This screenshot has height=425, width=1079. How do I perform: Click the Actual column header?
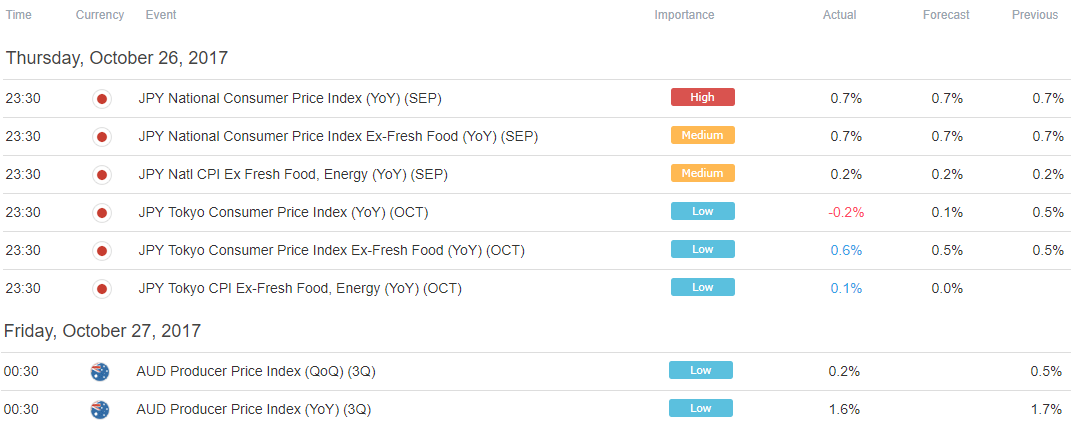pos(840,14)
